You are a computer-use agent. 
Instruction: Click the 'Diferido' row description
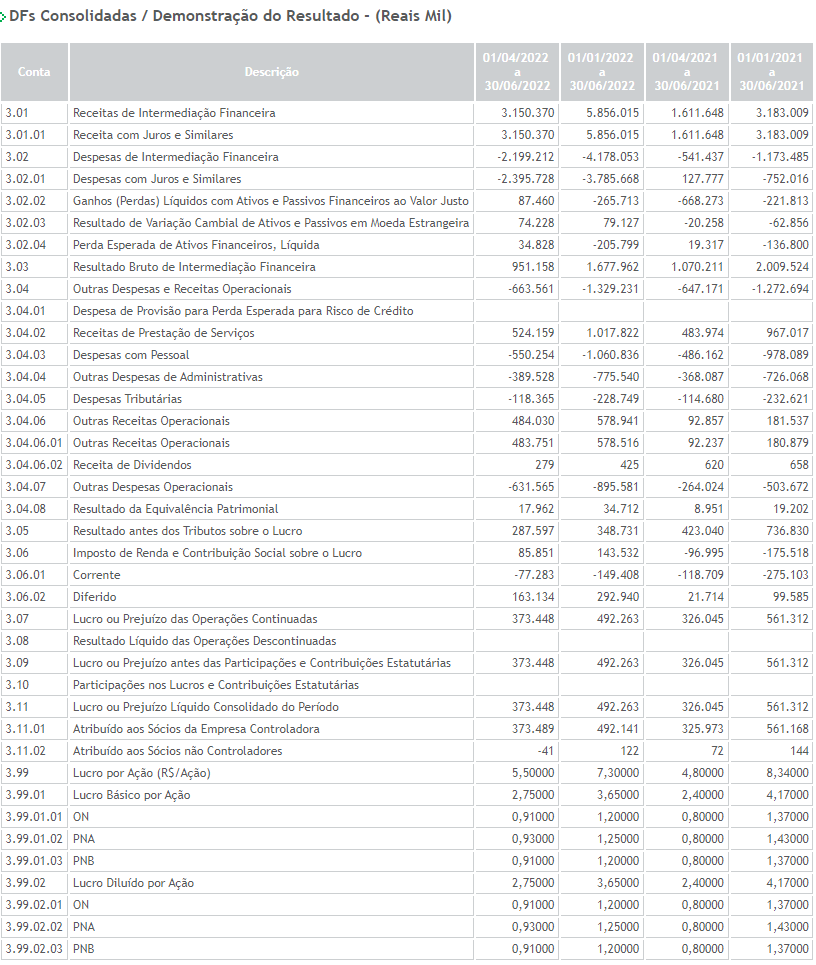point(95,597)
